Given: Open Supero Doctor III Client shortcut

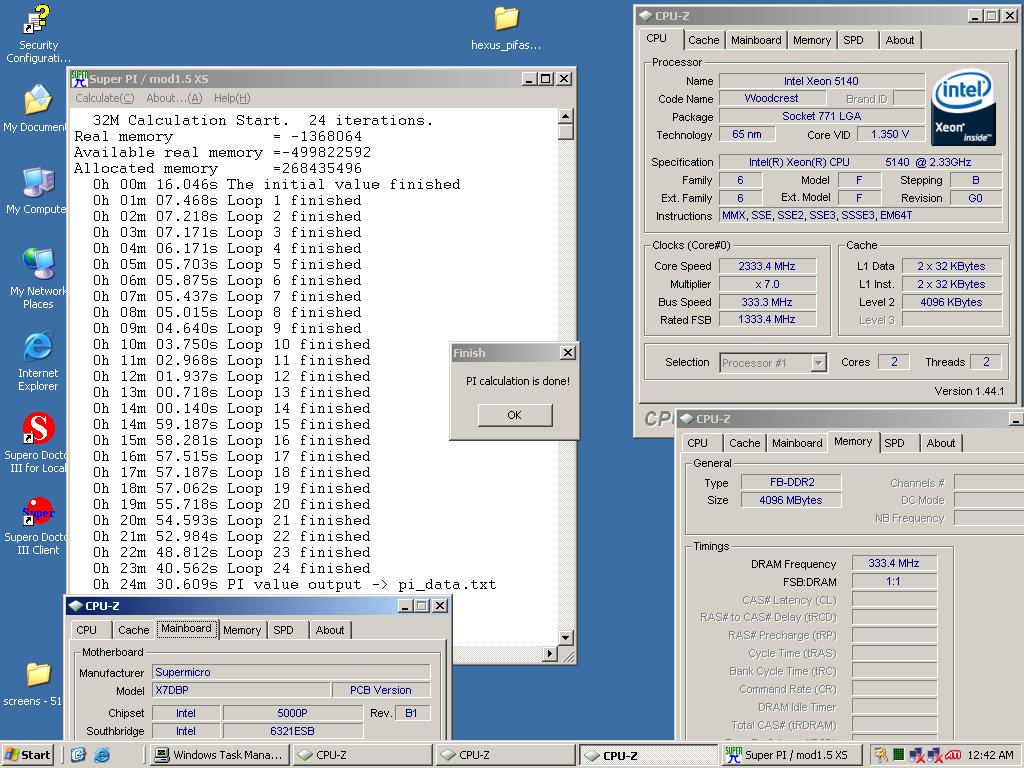Looking at the screenshot, I should (x=36, y=526).
